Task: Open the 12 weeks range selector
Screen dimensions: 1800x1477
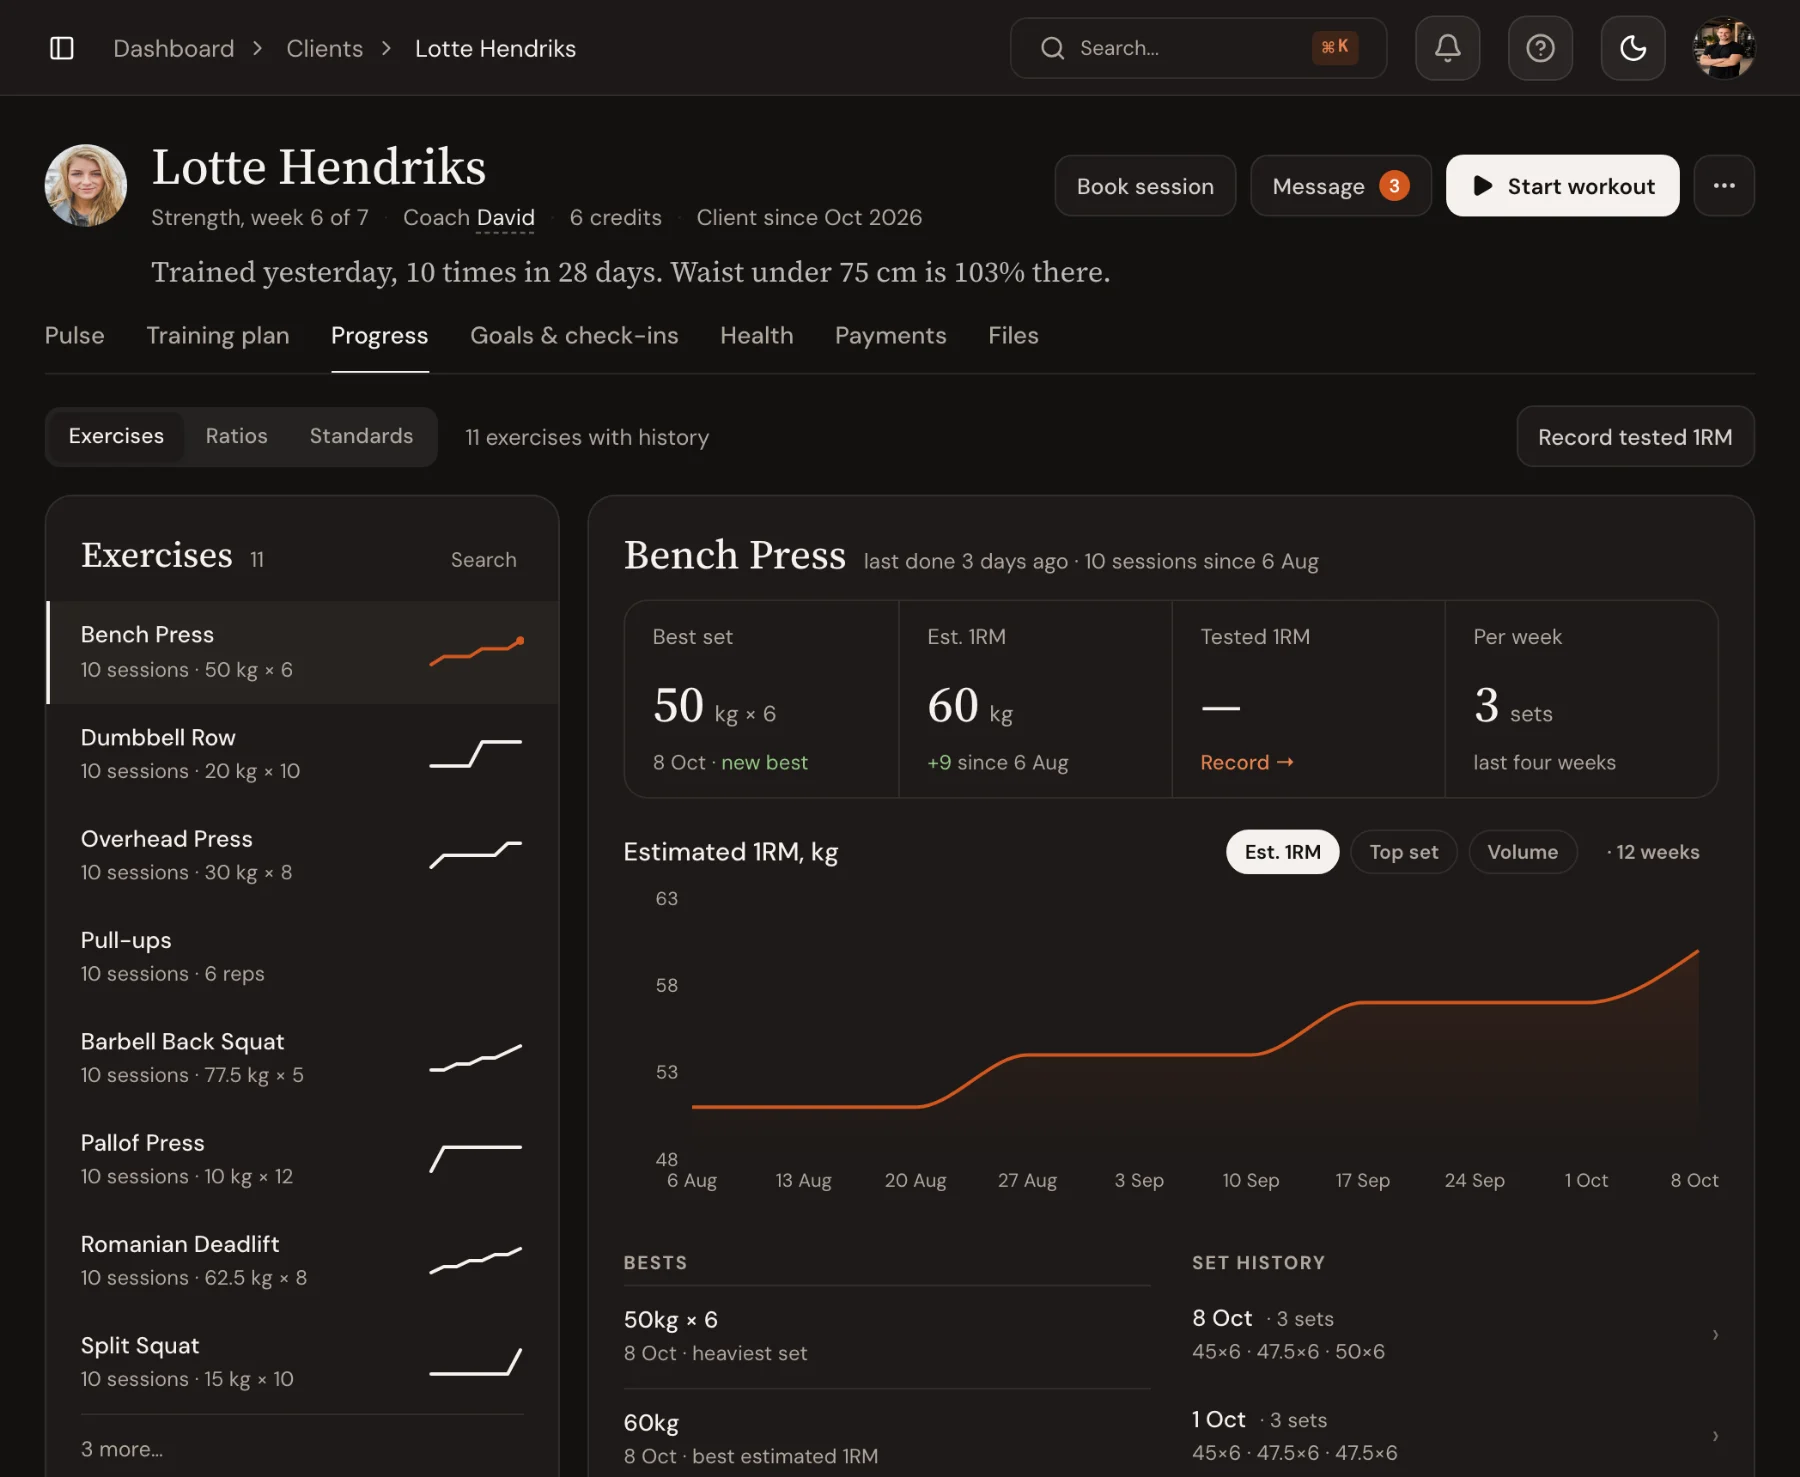Action: [x=1653, y=852]
